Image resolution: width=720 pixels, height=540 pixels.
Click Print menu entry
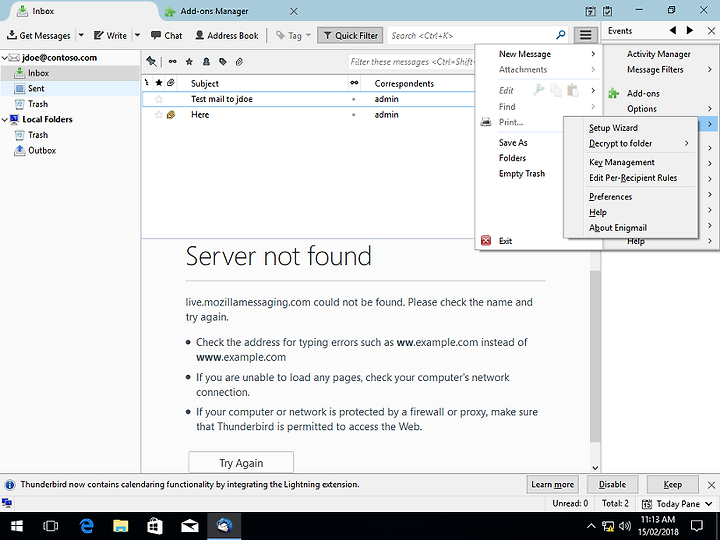521,122
